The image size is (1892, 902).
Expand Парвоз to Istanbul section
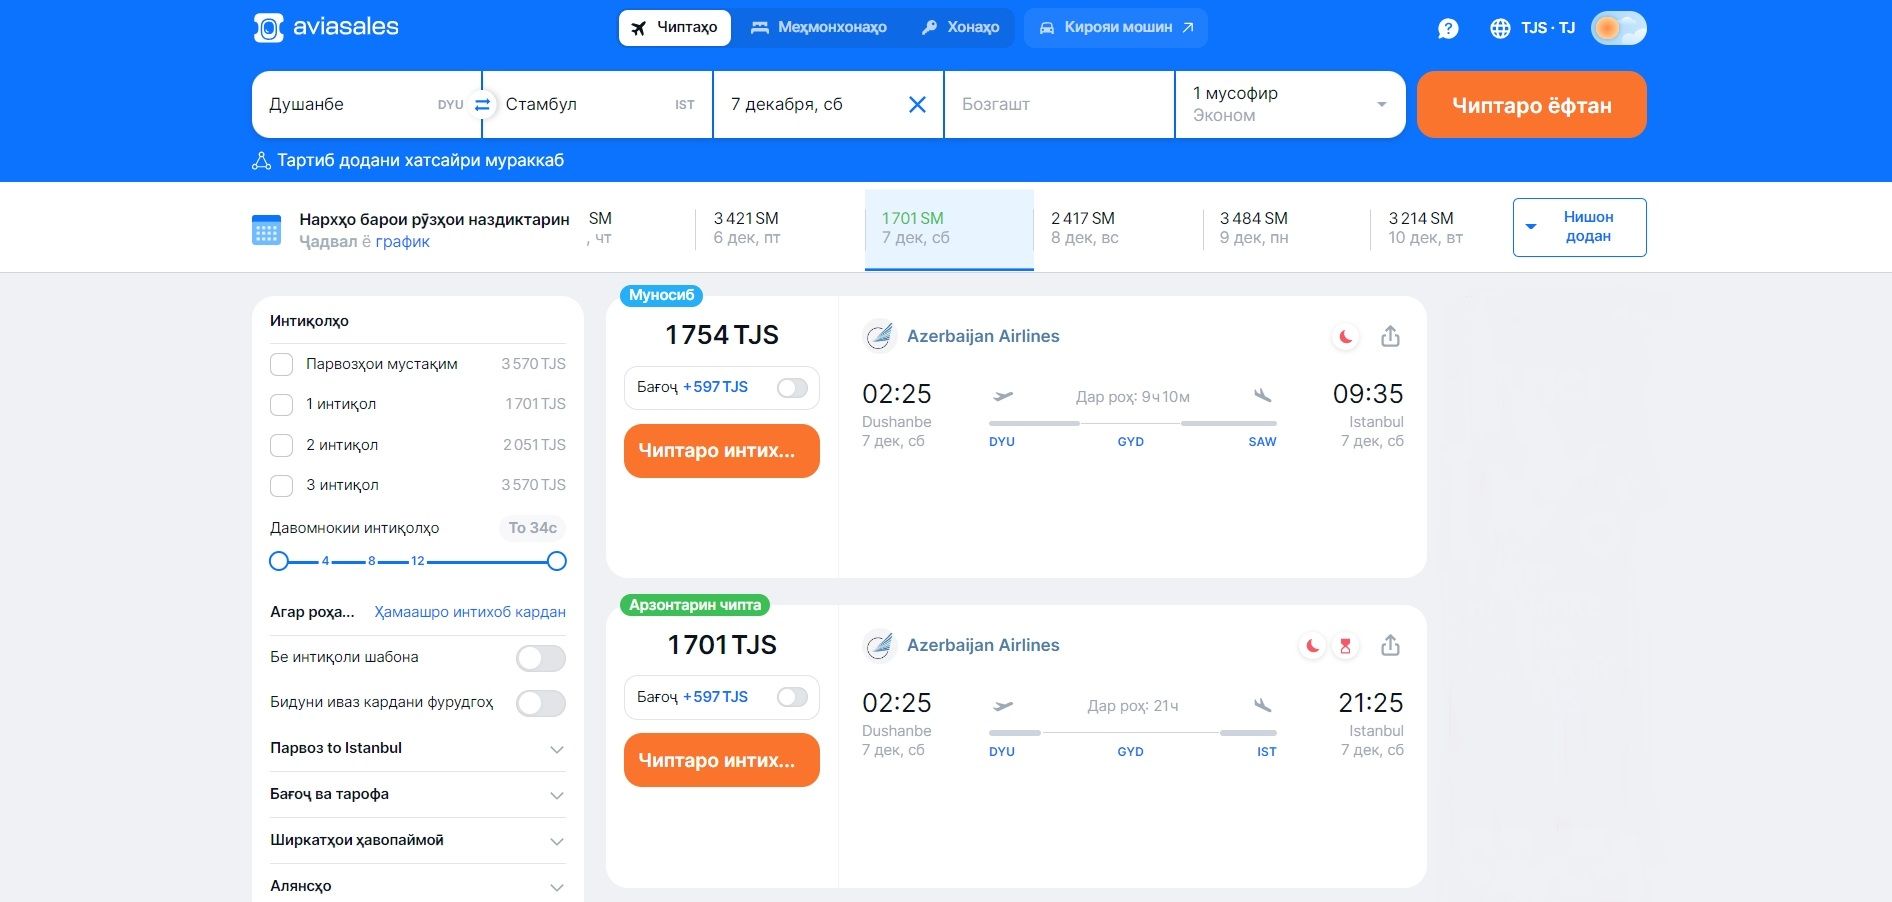click(418, 749)
